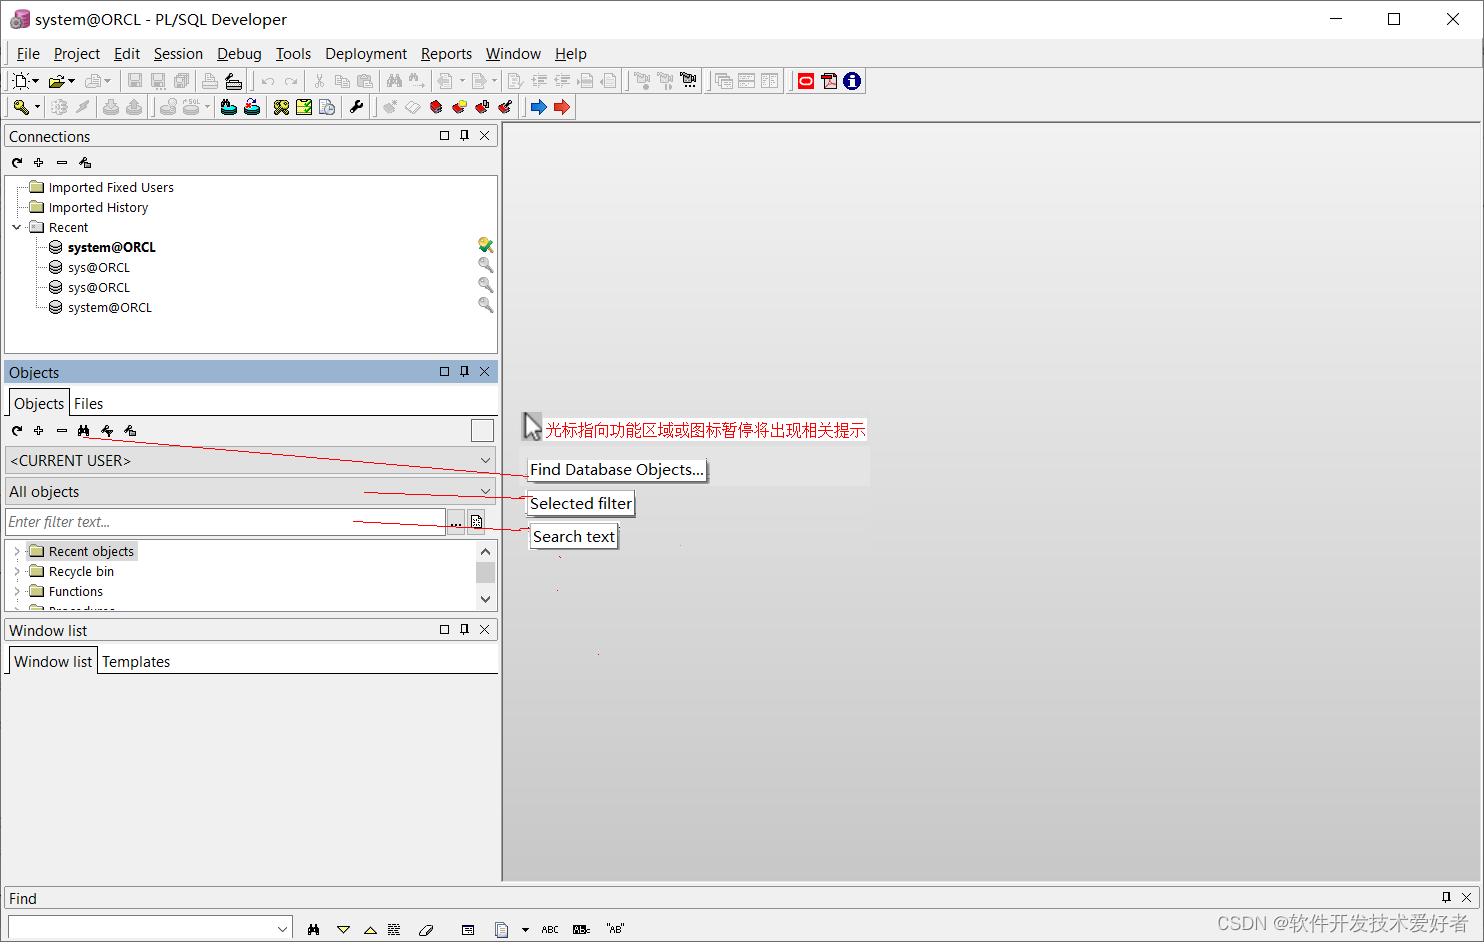Toggle whole words Abc option
Screen dimensions: 1484x942
coord(581,929)
